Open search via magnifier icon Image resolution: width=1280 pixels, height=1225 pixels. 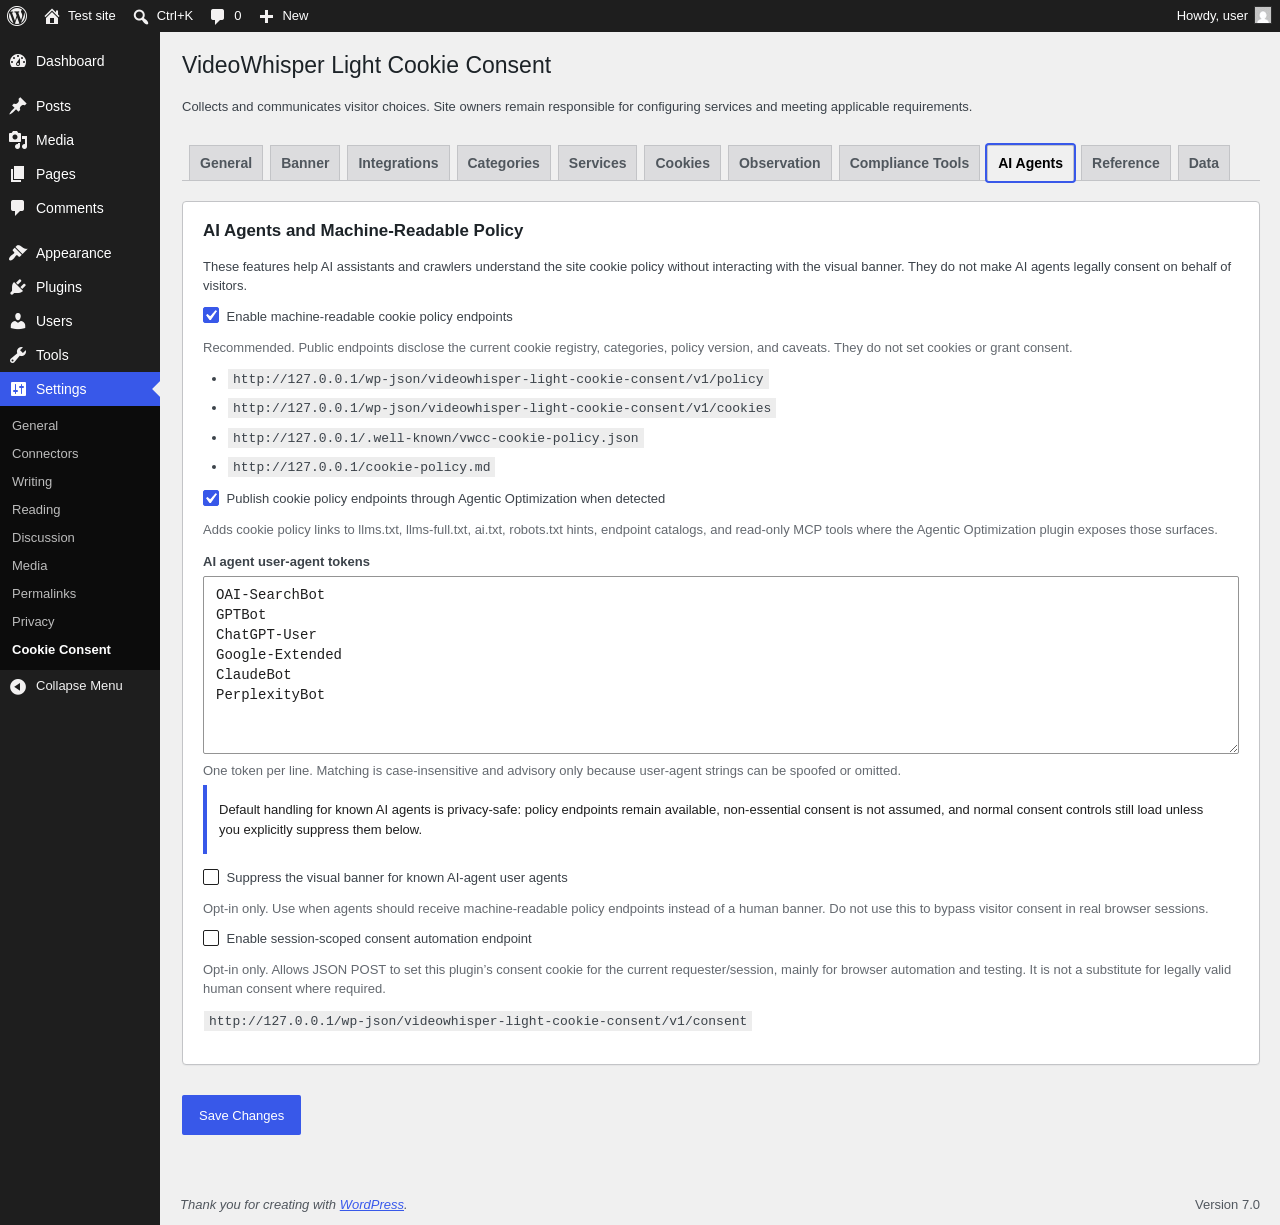tap(141, 16)
